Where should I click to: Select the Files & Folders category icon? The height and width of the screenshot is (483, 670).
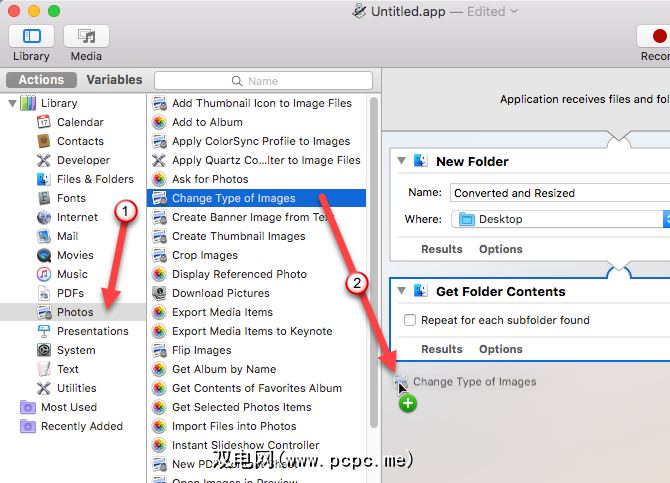pos(44,179)
